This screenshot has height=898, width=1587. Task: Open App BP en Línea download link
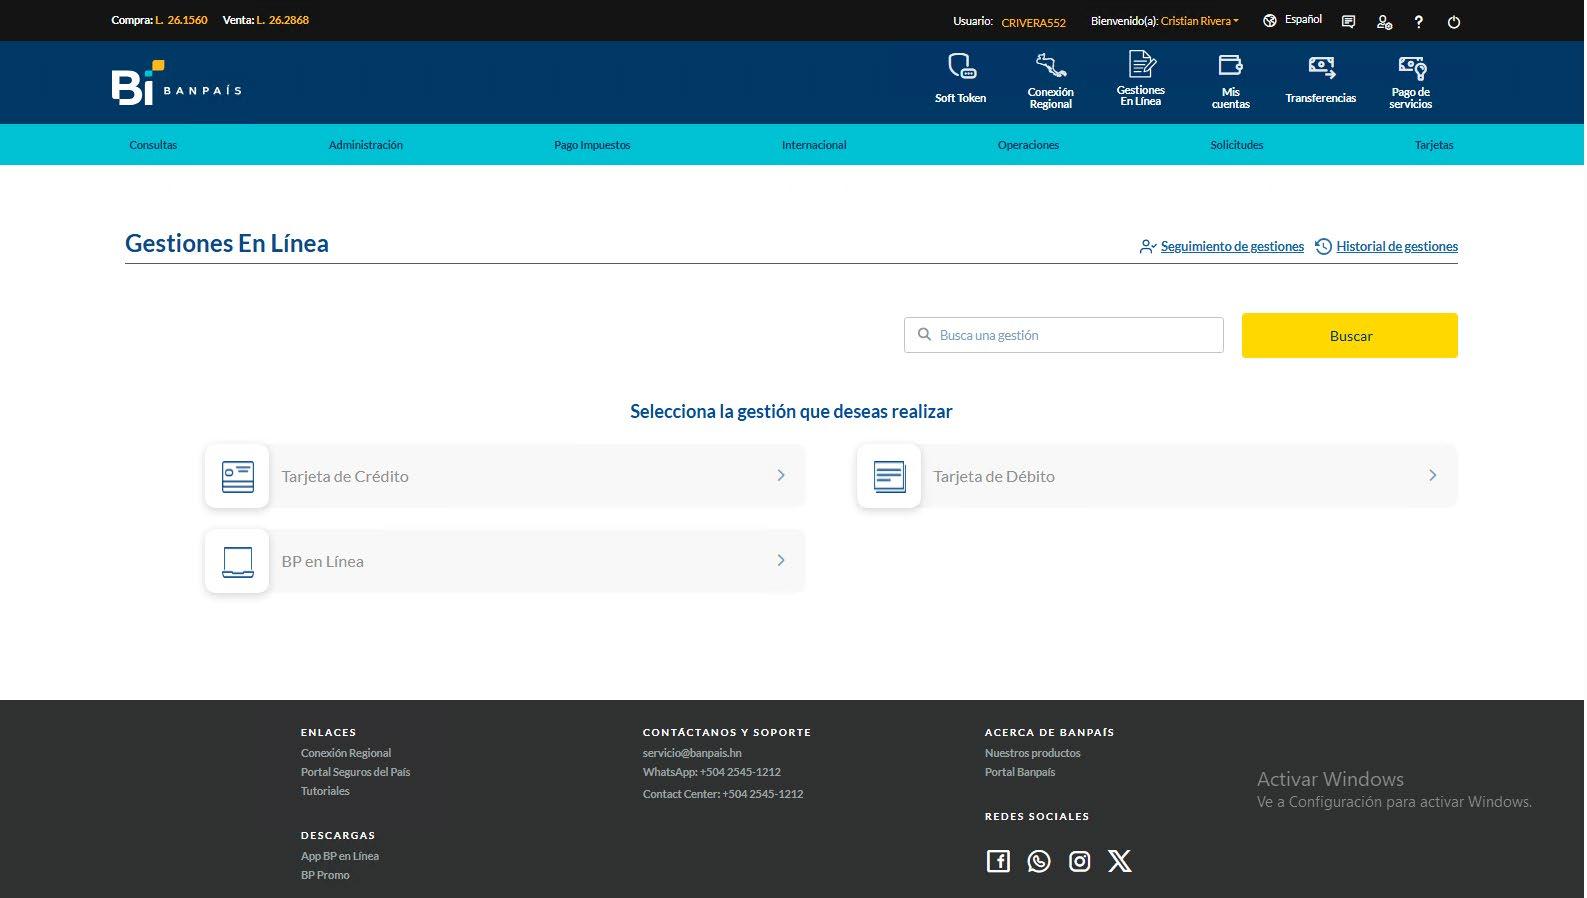click(340, 856)
